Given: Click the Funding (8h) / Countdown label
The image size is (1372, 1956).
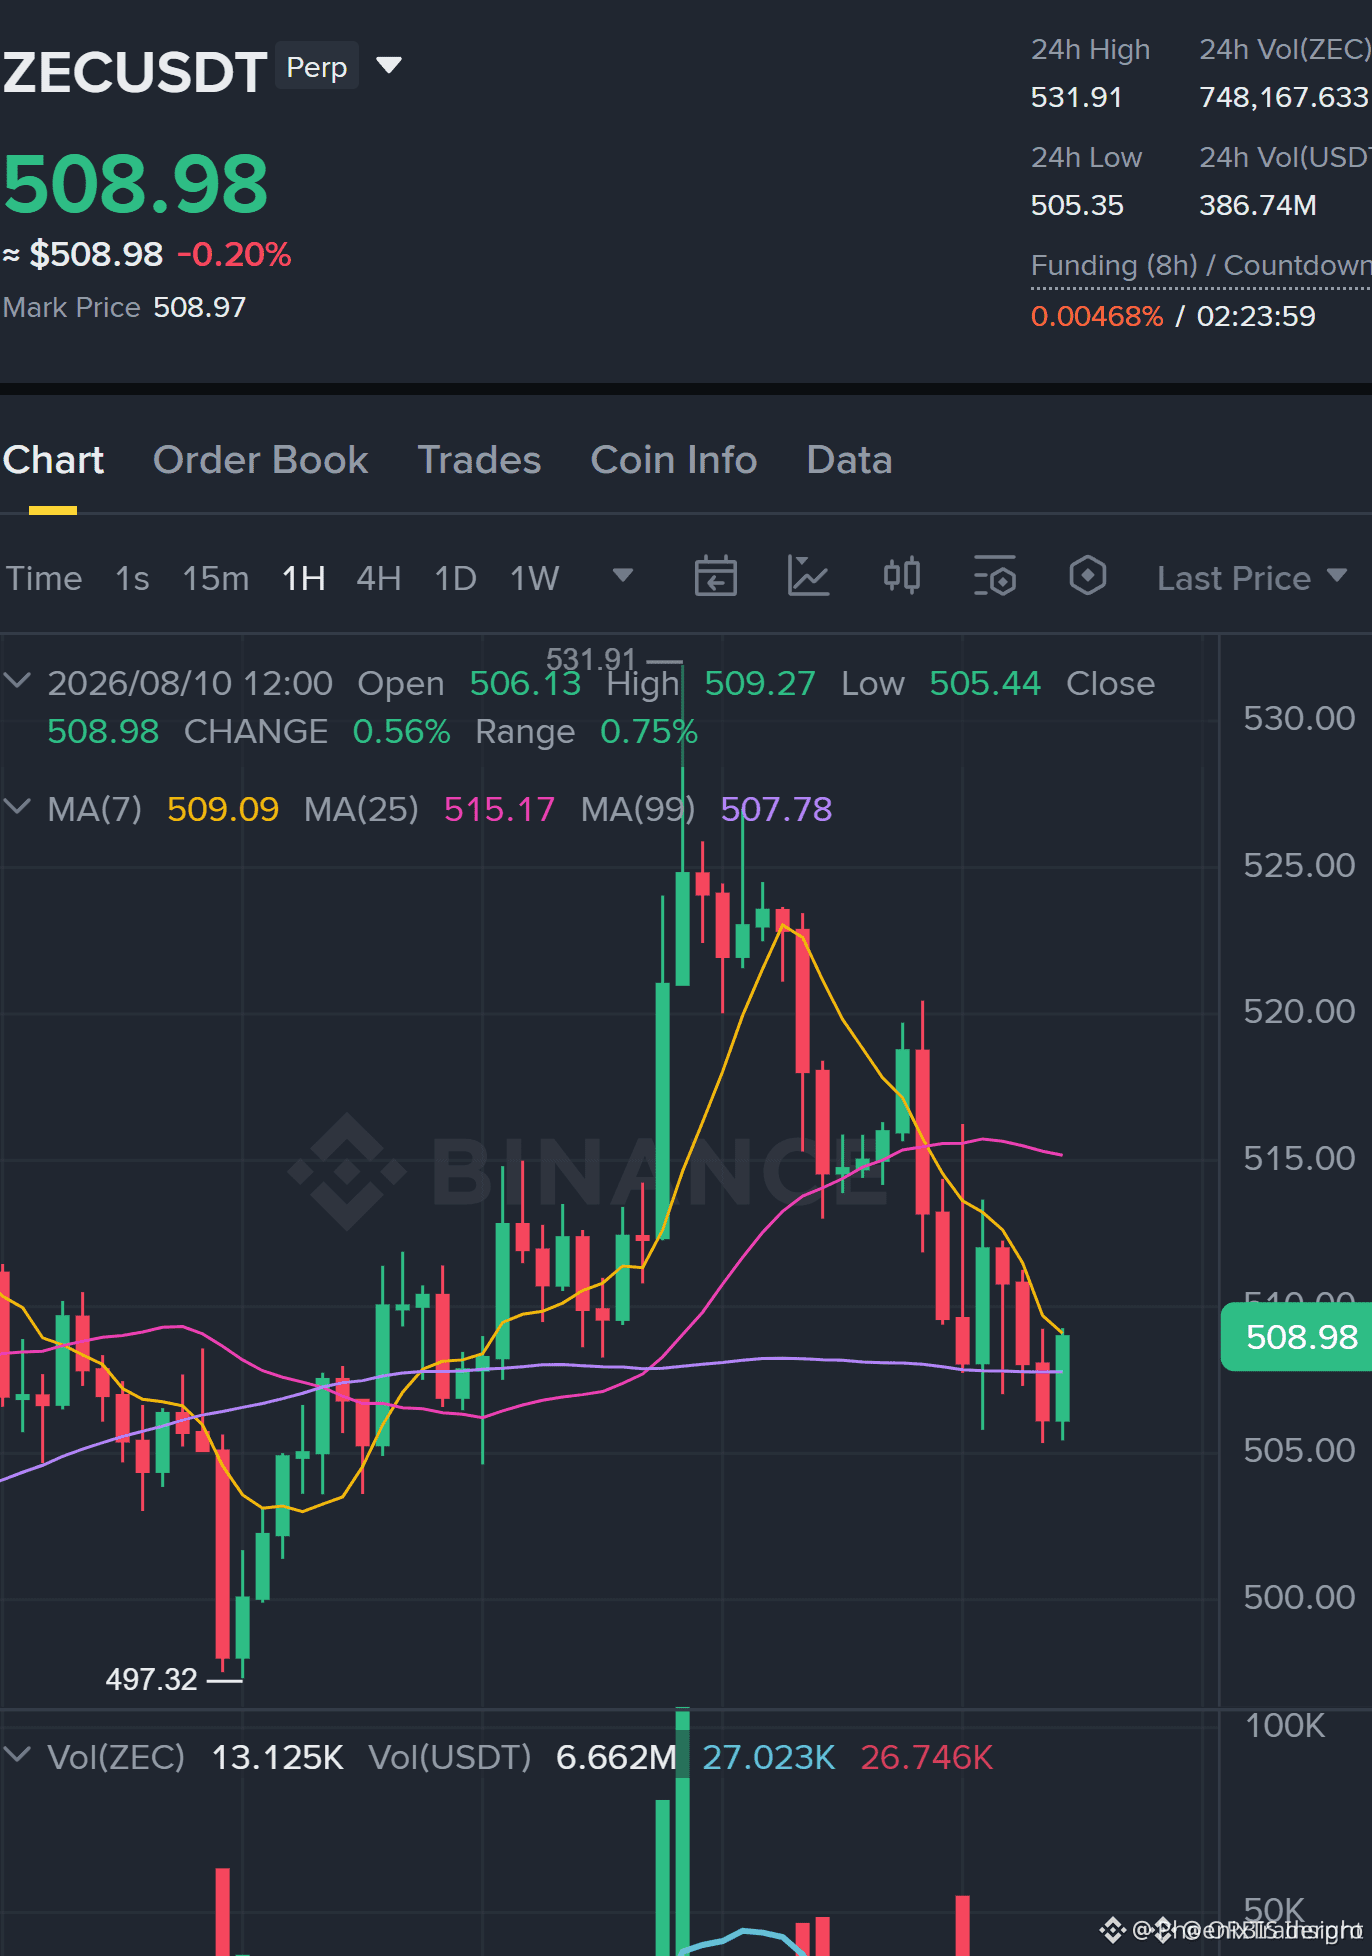Looking at the screenshot, I should [1201, 265].
